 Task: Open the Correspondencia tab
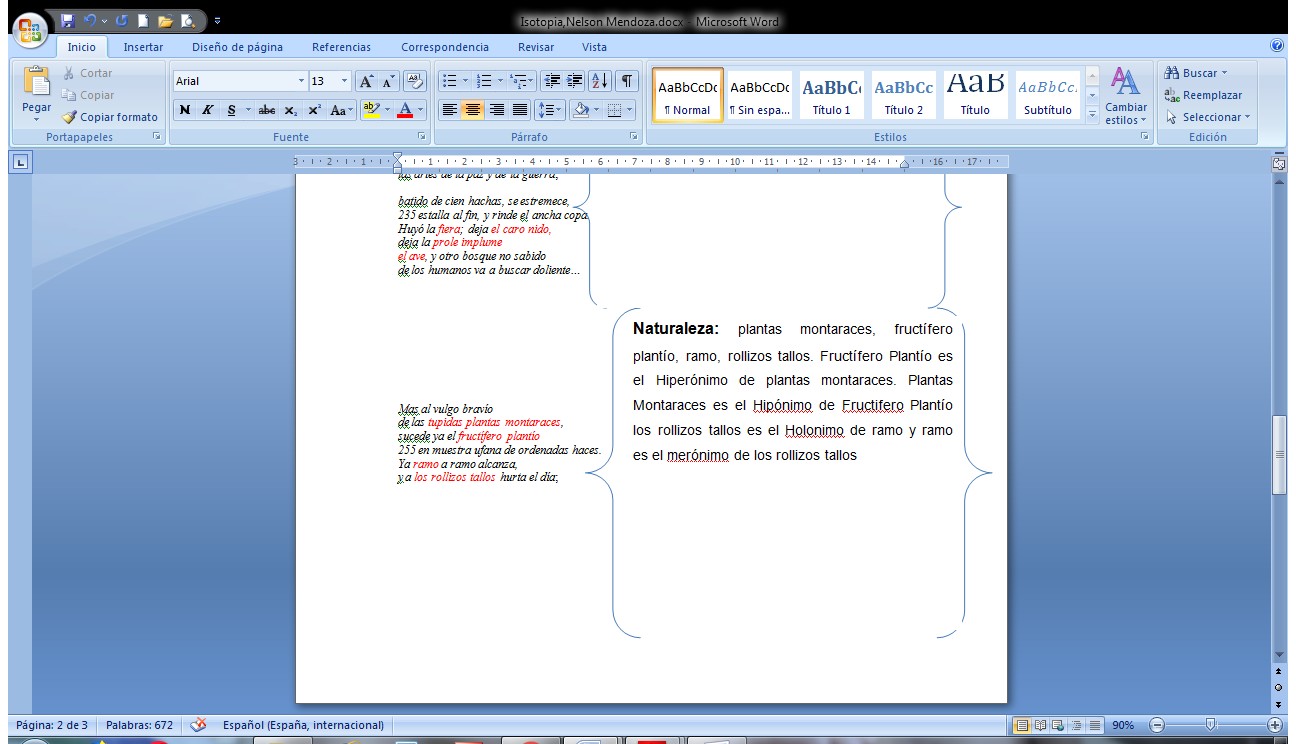(445, 47)
